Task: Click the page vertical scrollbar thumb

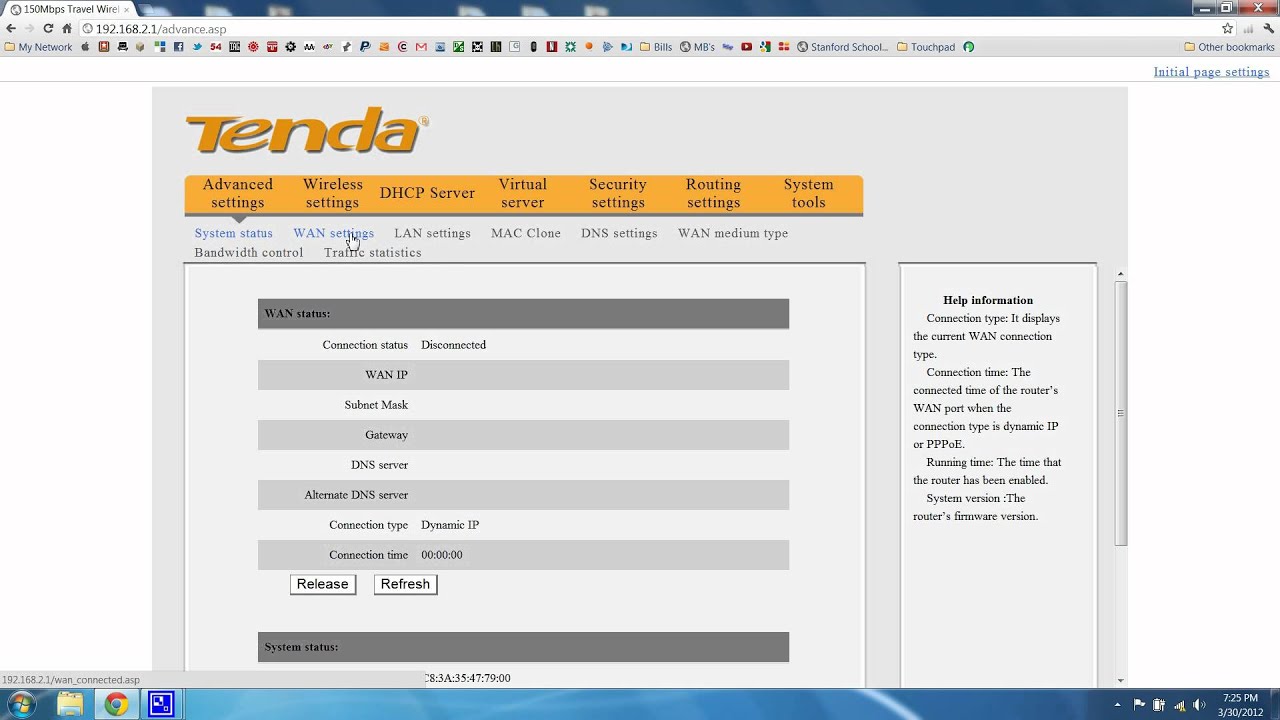Action: [1120, 413]
